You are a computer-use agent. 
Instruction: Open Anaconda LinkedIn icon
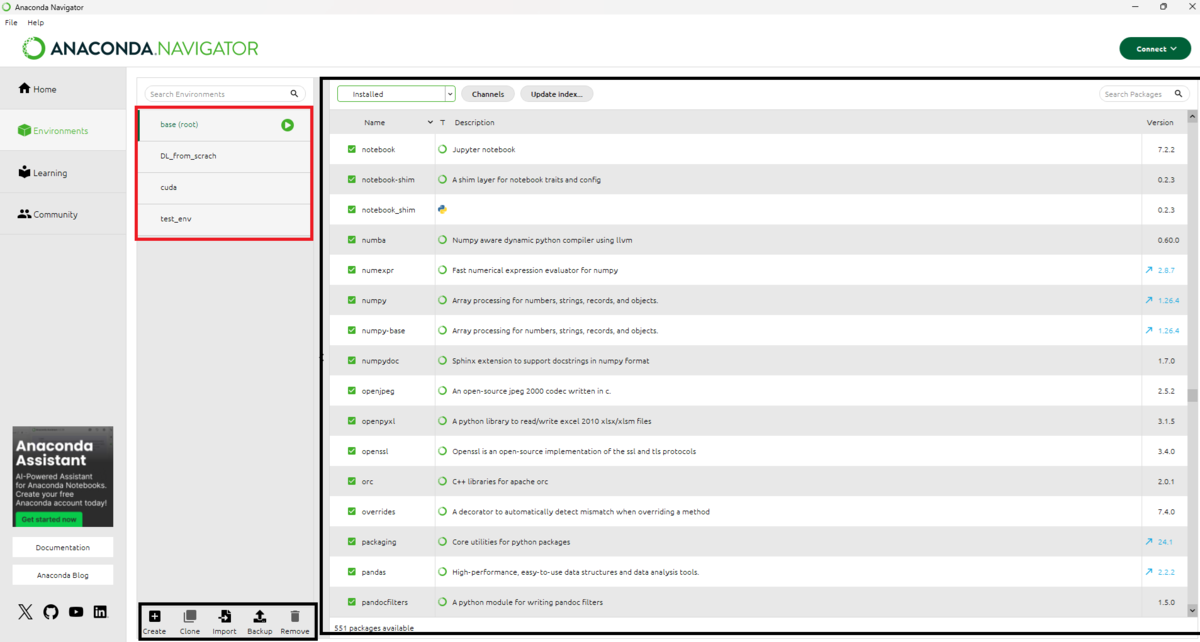click(100, 612)
